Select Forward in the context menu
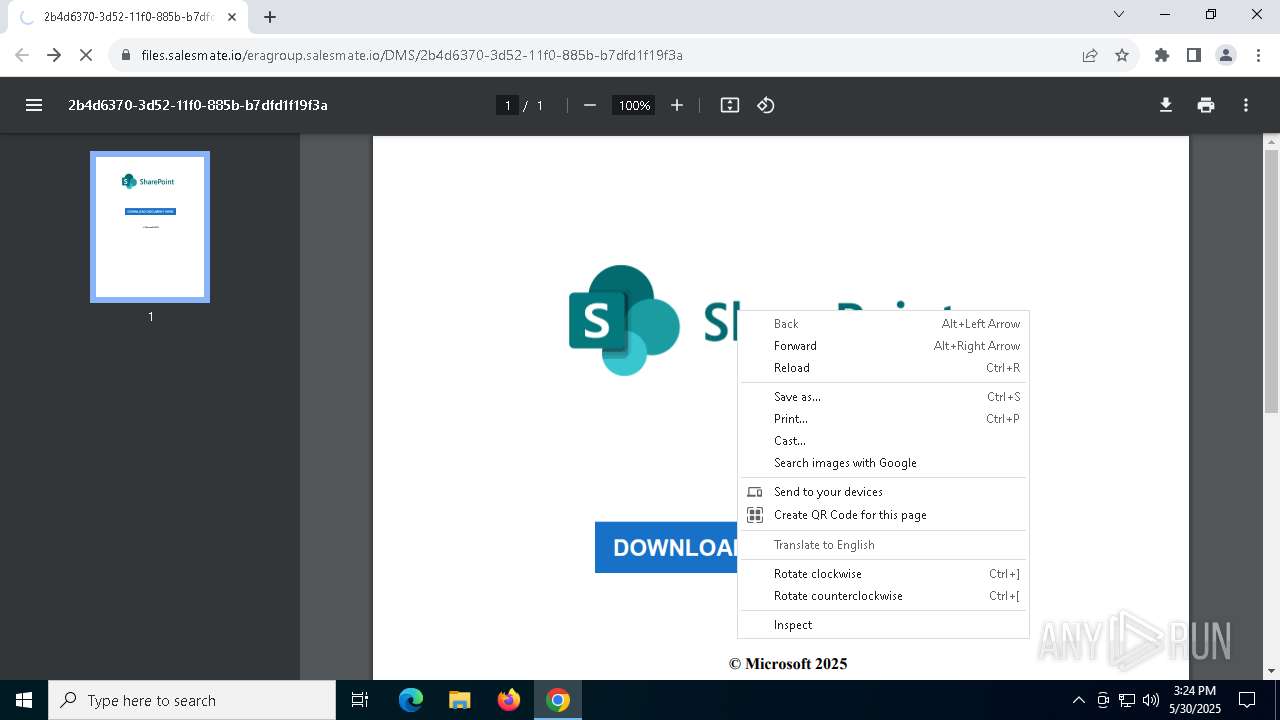 tap(883, 346)
